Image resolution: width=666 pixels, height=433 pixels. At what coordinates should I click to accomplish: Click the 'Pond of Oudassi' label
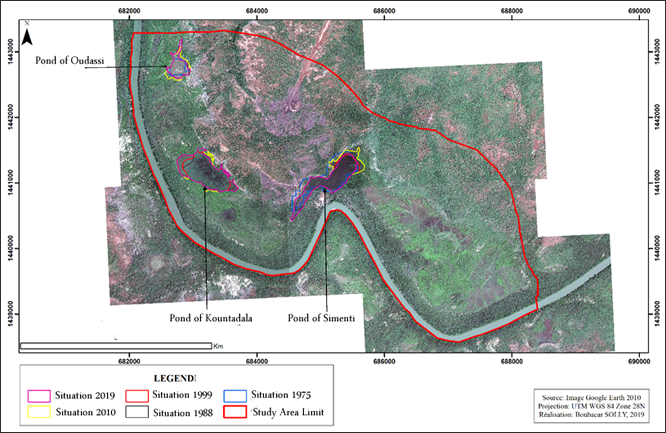click(x=70, y=60)
